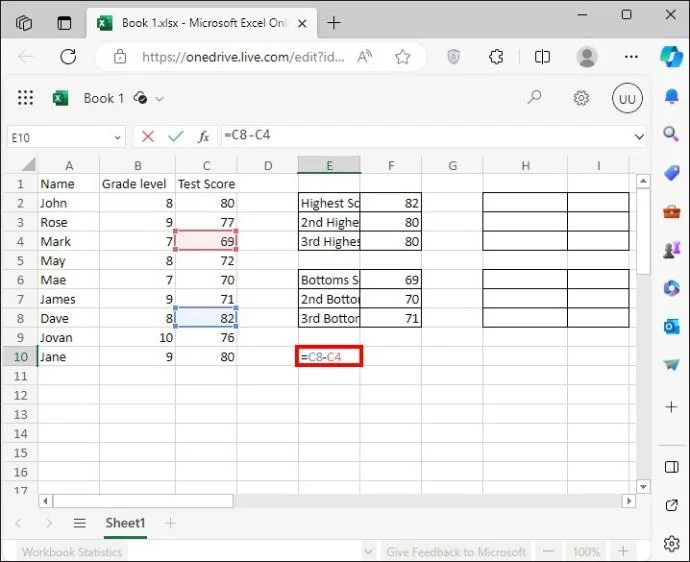Refresh the browser page
The image size is (690, 562).
pyautogui.click(x=68, y=56)
